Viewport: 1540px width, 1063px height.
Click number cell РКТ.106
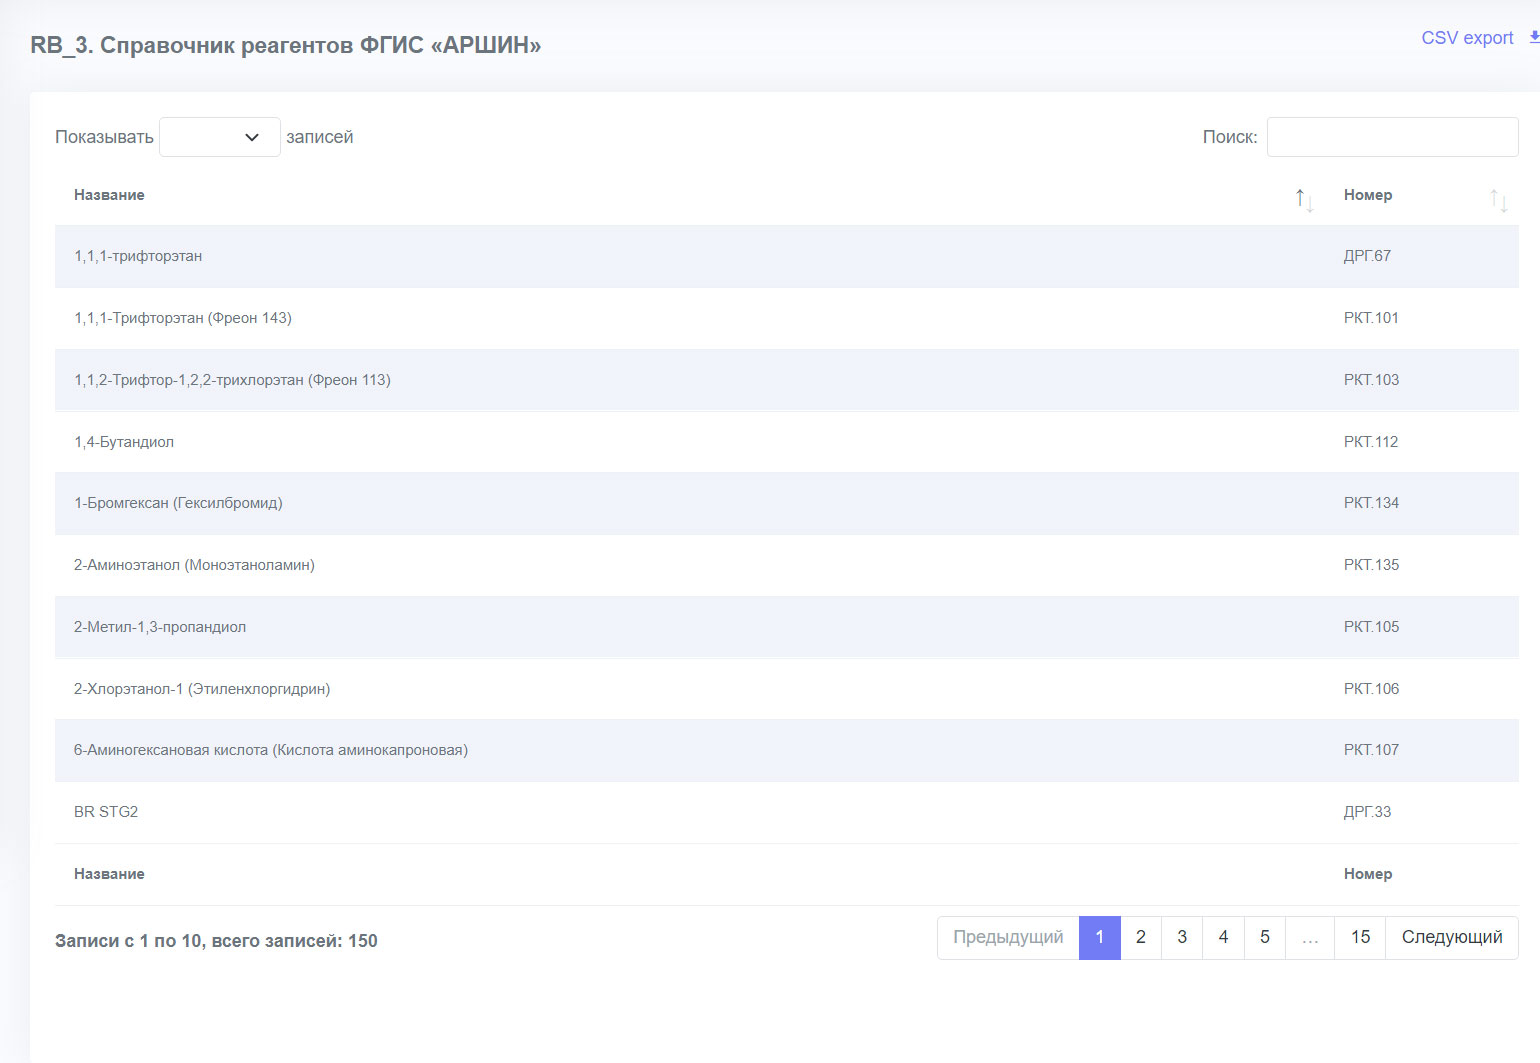coord(1371,689)
